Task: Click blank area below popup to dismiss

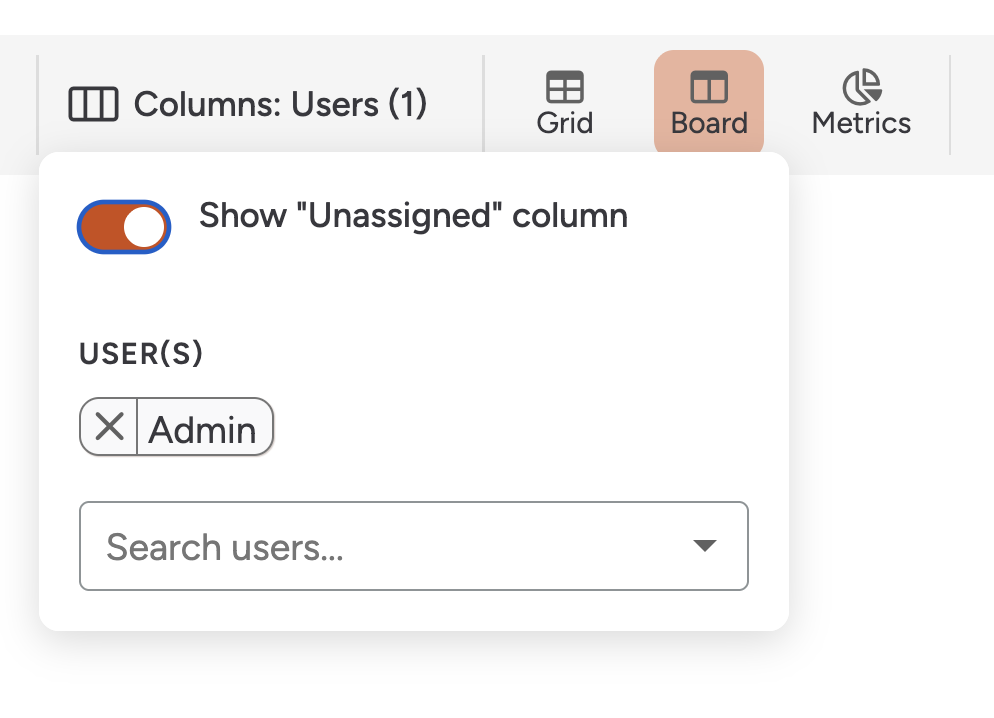Action: 500,680
